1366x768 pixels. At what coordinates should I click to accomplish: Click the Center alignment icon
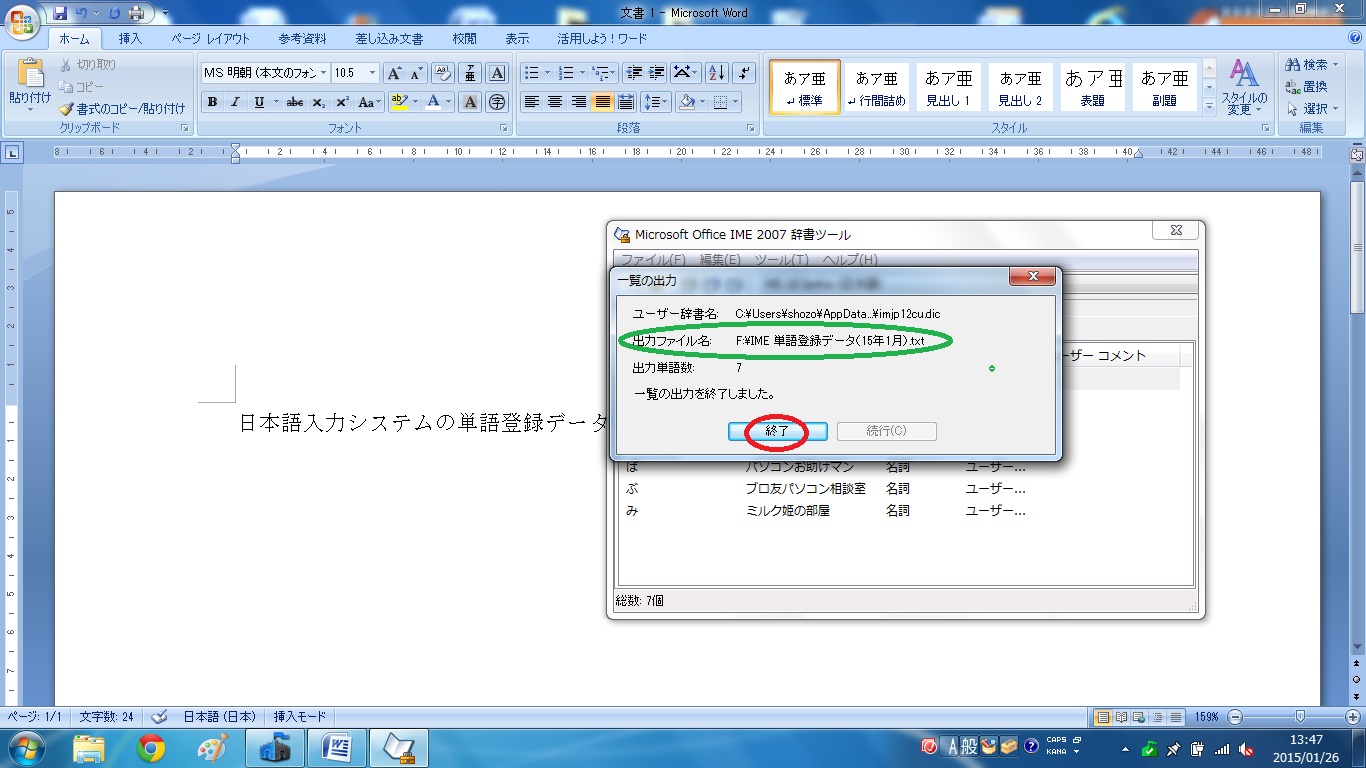[555, 102]
